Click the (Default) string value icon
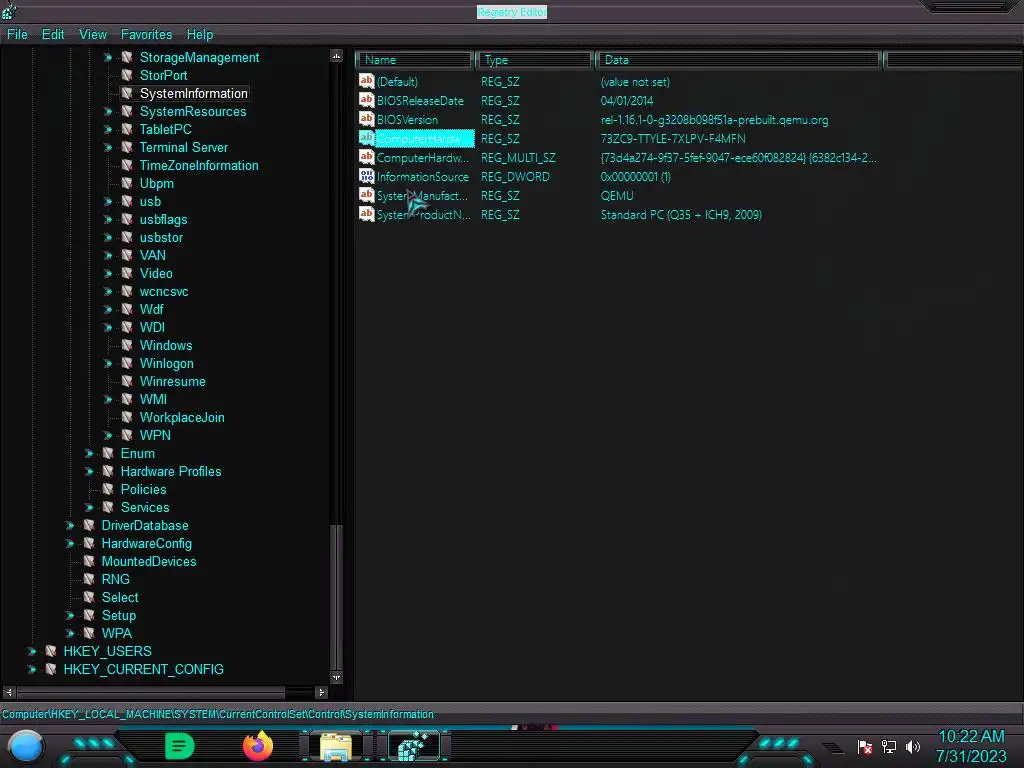This screenshot has height=768, width=1024. pyautogui.click(x=366, y=81)
